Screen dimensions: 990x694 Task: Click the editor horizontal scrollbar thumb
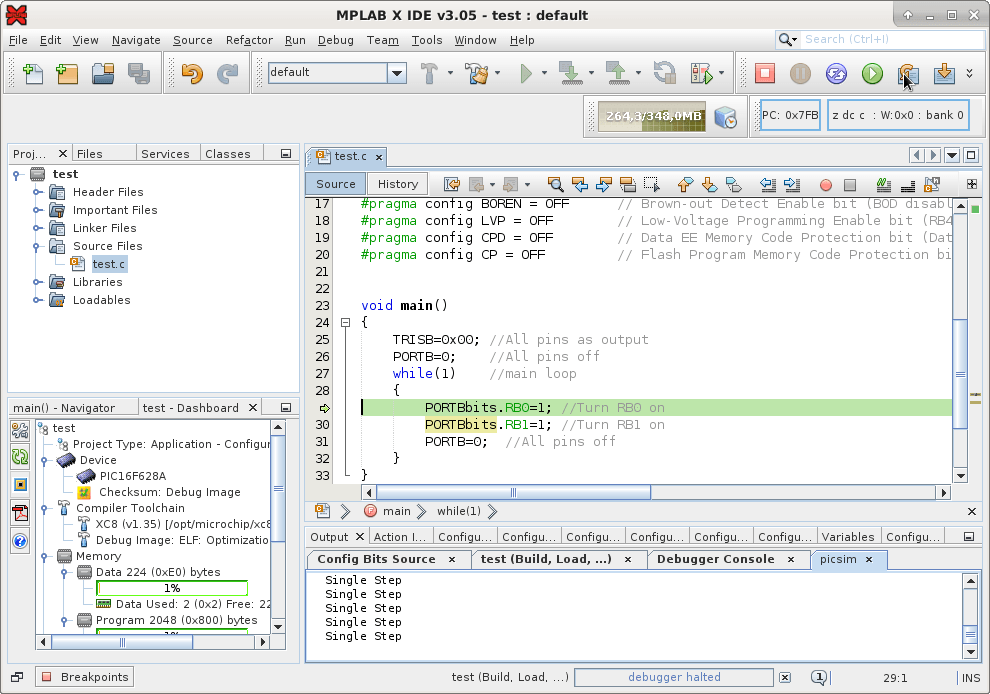pyautogui.click(x=513, y=493)
